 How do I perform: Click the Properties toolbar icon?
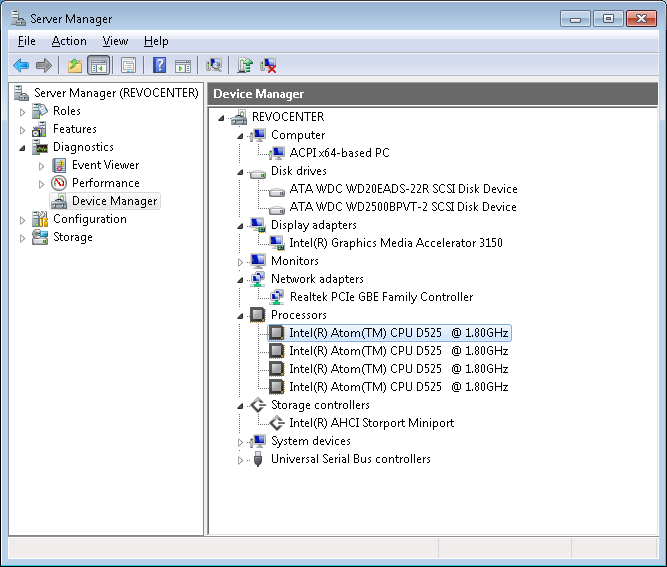[128, 66]
